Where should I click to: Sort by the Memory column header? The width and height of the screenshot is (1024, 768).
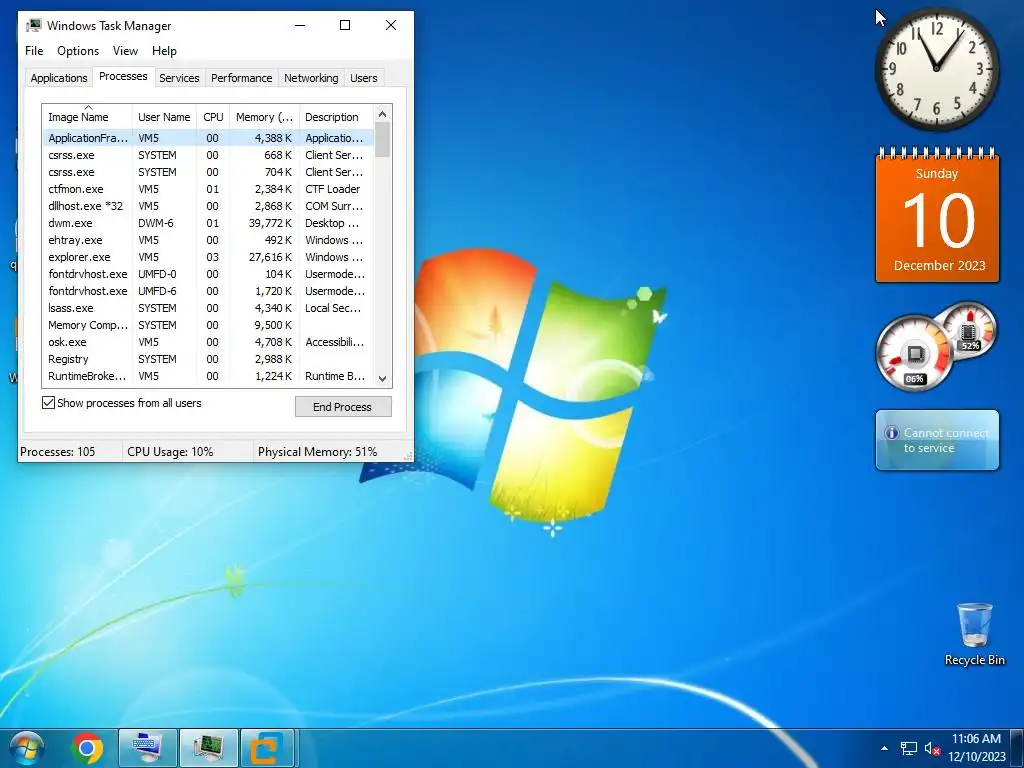pos(264,117)
